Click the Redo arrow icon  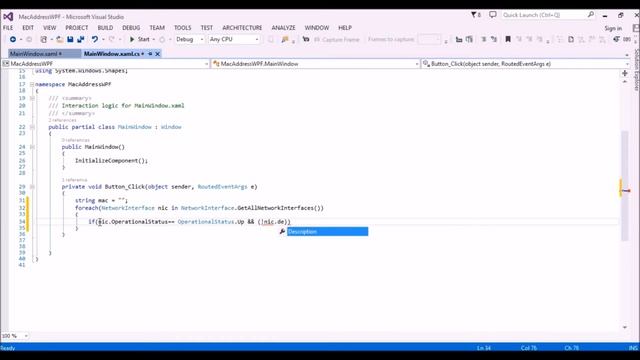point(111,40)
